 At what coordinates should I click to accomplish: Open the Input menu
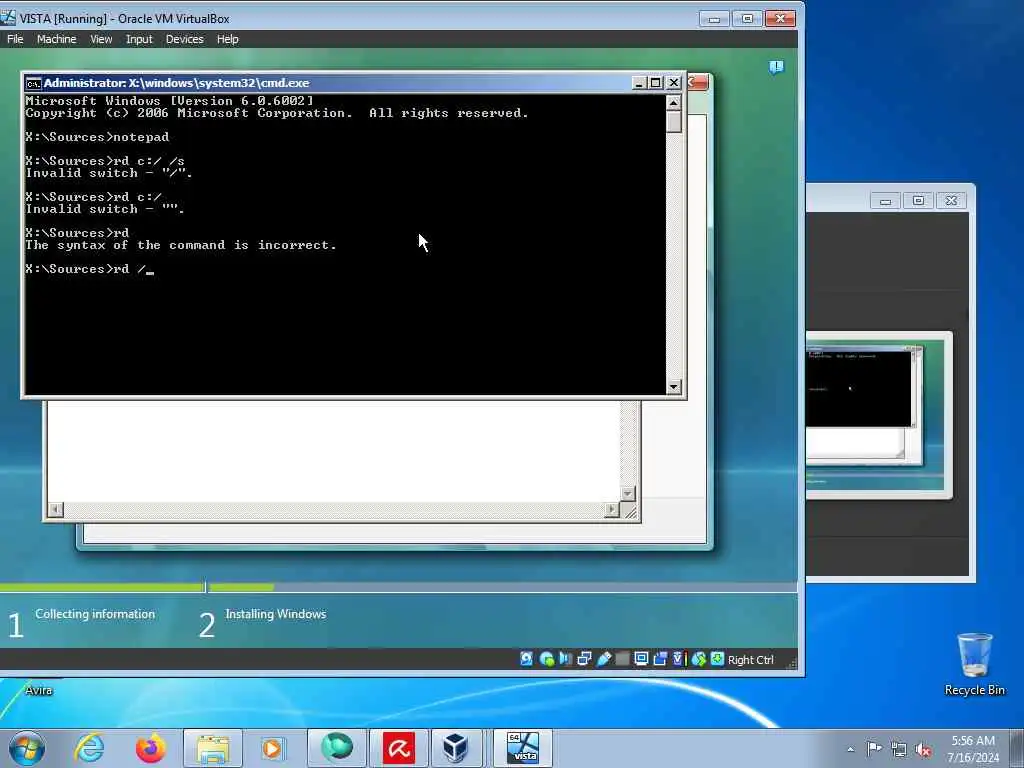(x=139, y=39)
